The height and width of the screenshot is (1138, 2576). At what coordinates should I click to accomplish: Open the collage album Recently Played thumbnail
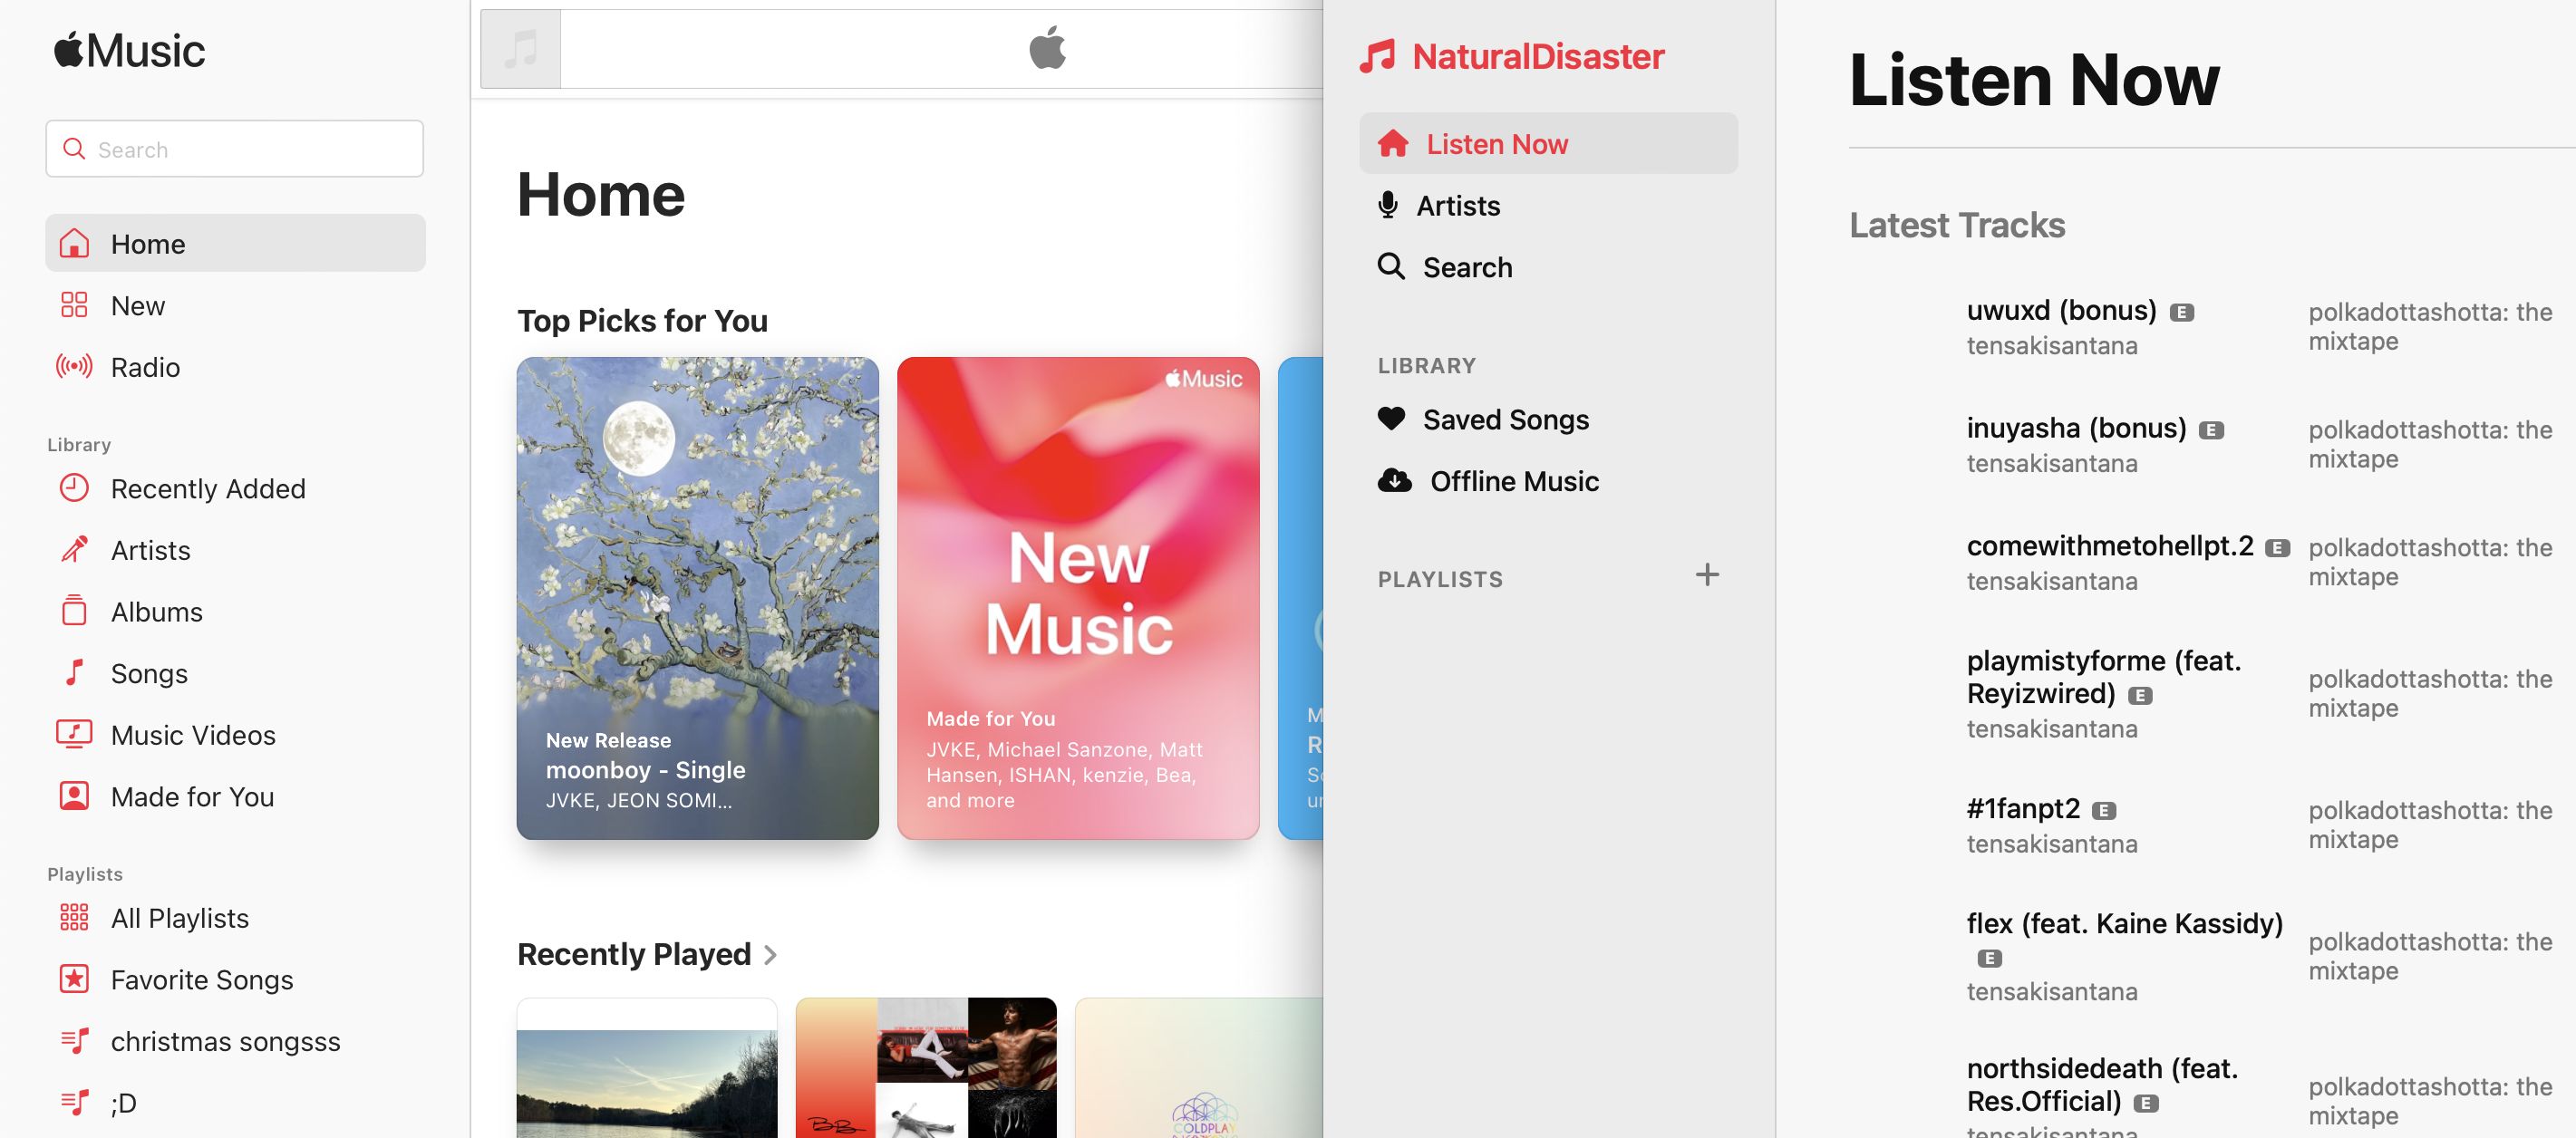[x=926, y=1068]
